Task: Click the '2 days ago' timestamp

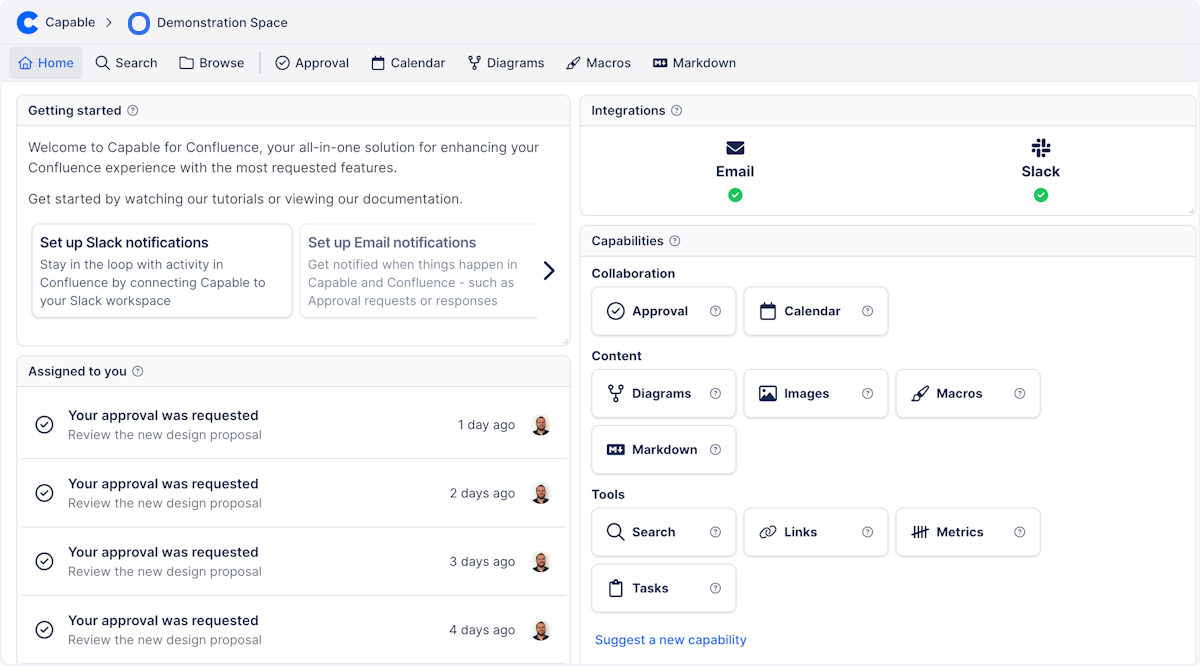Action: tap(482, 493)
